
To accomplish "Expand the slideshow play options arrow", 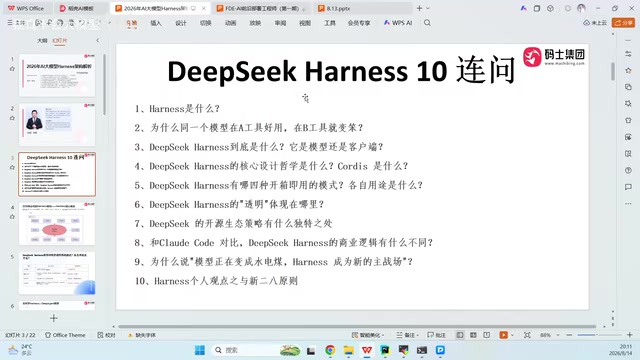I will coord(512,335).
